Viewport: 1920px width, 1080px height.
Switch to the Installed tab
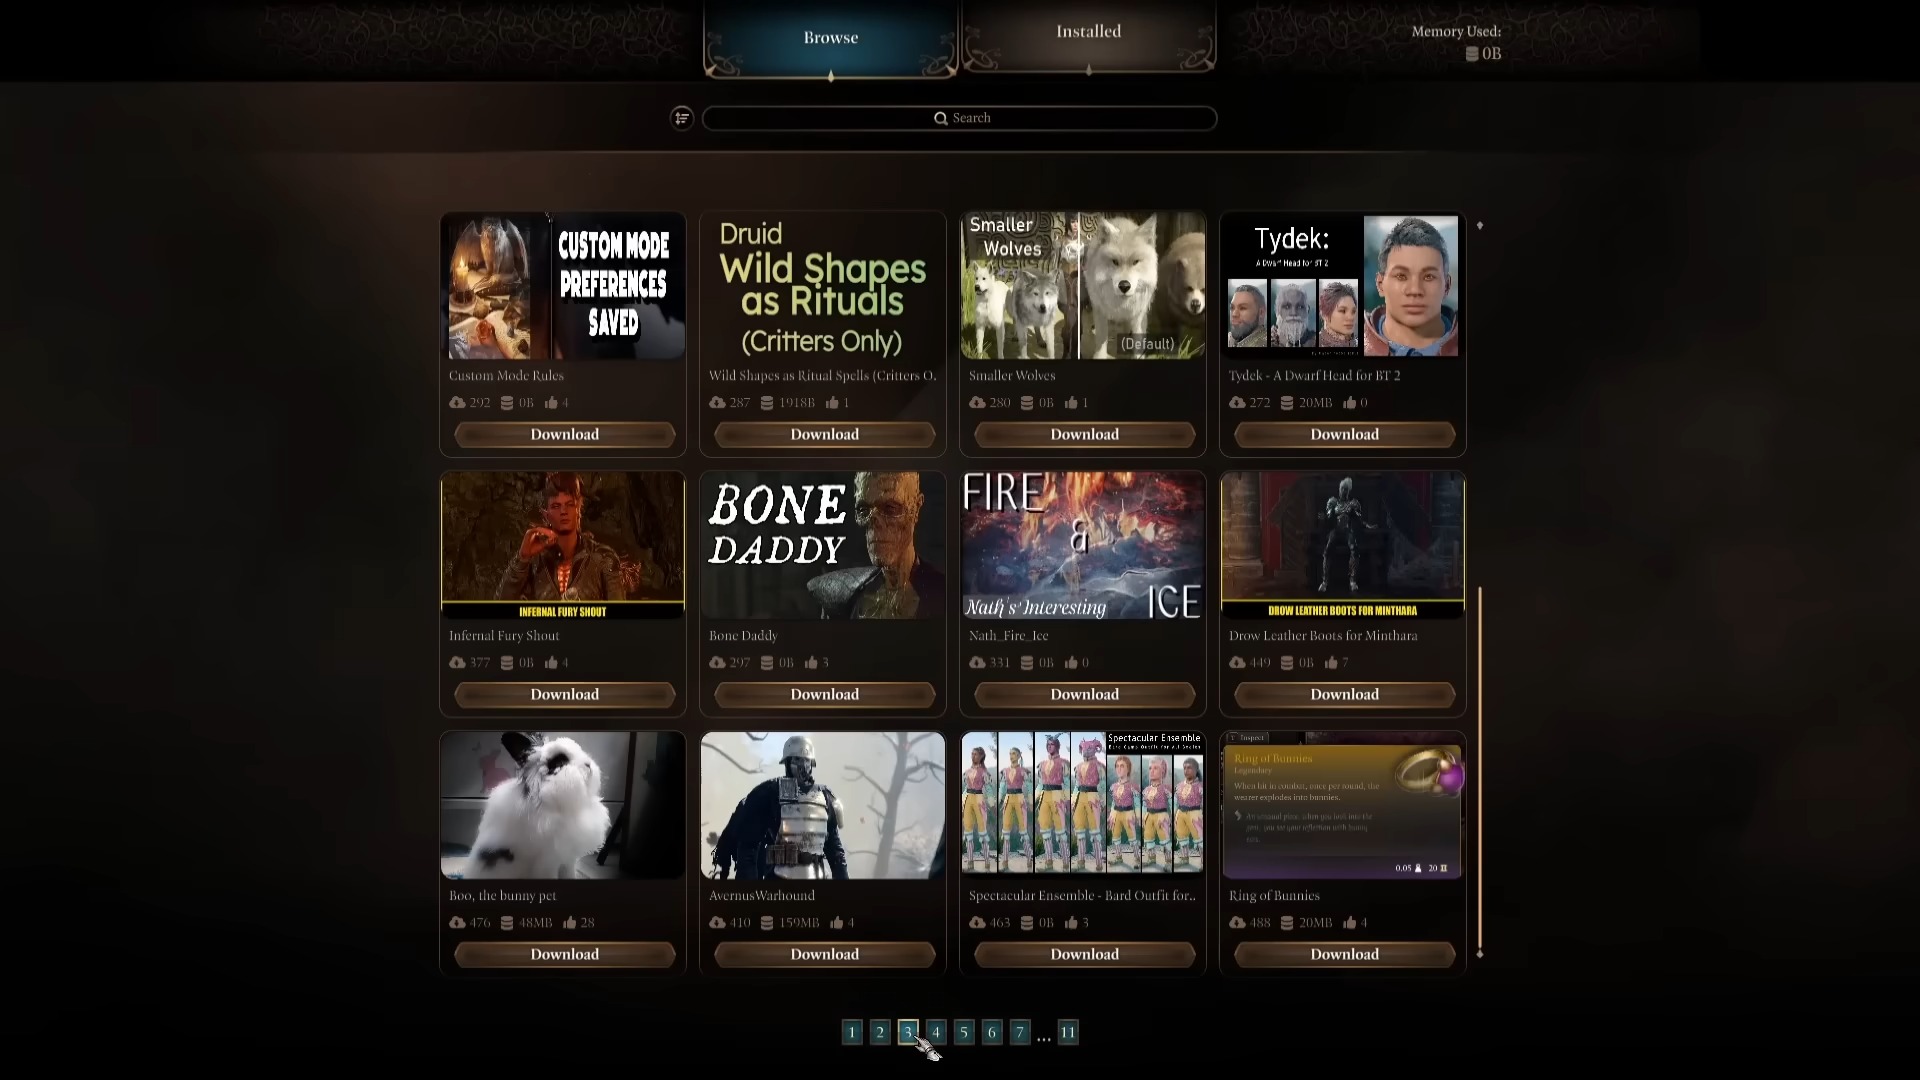pos(1088,30)
